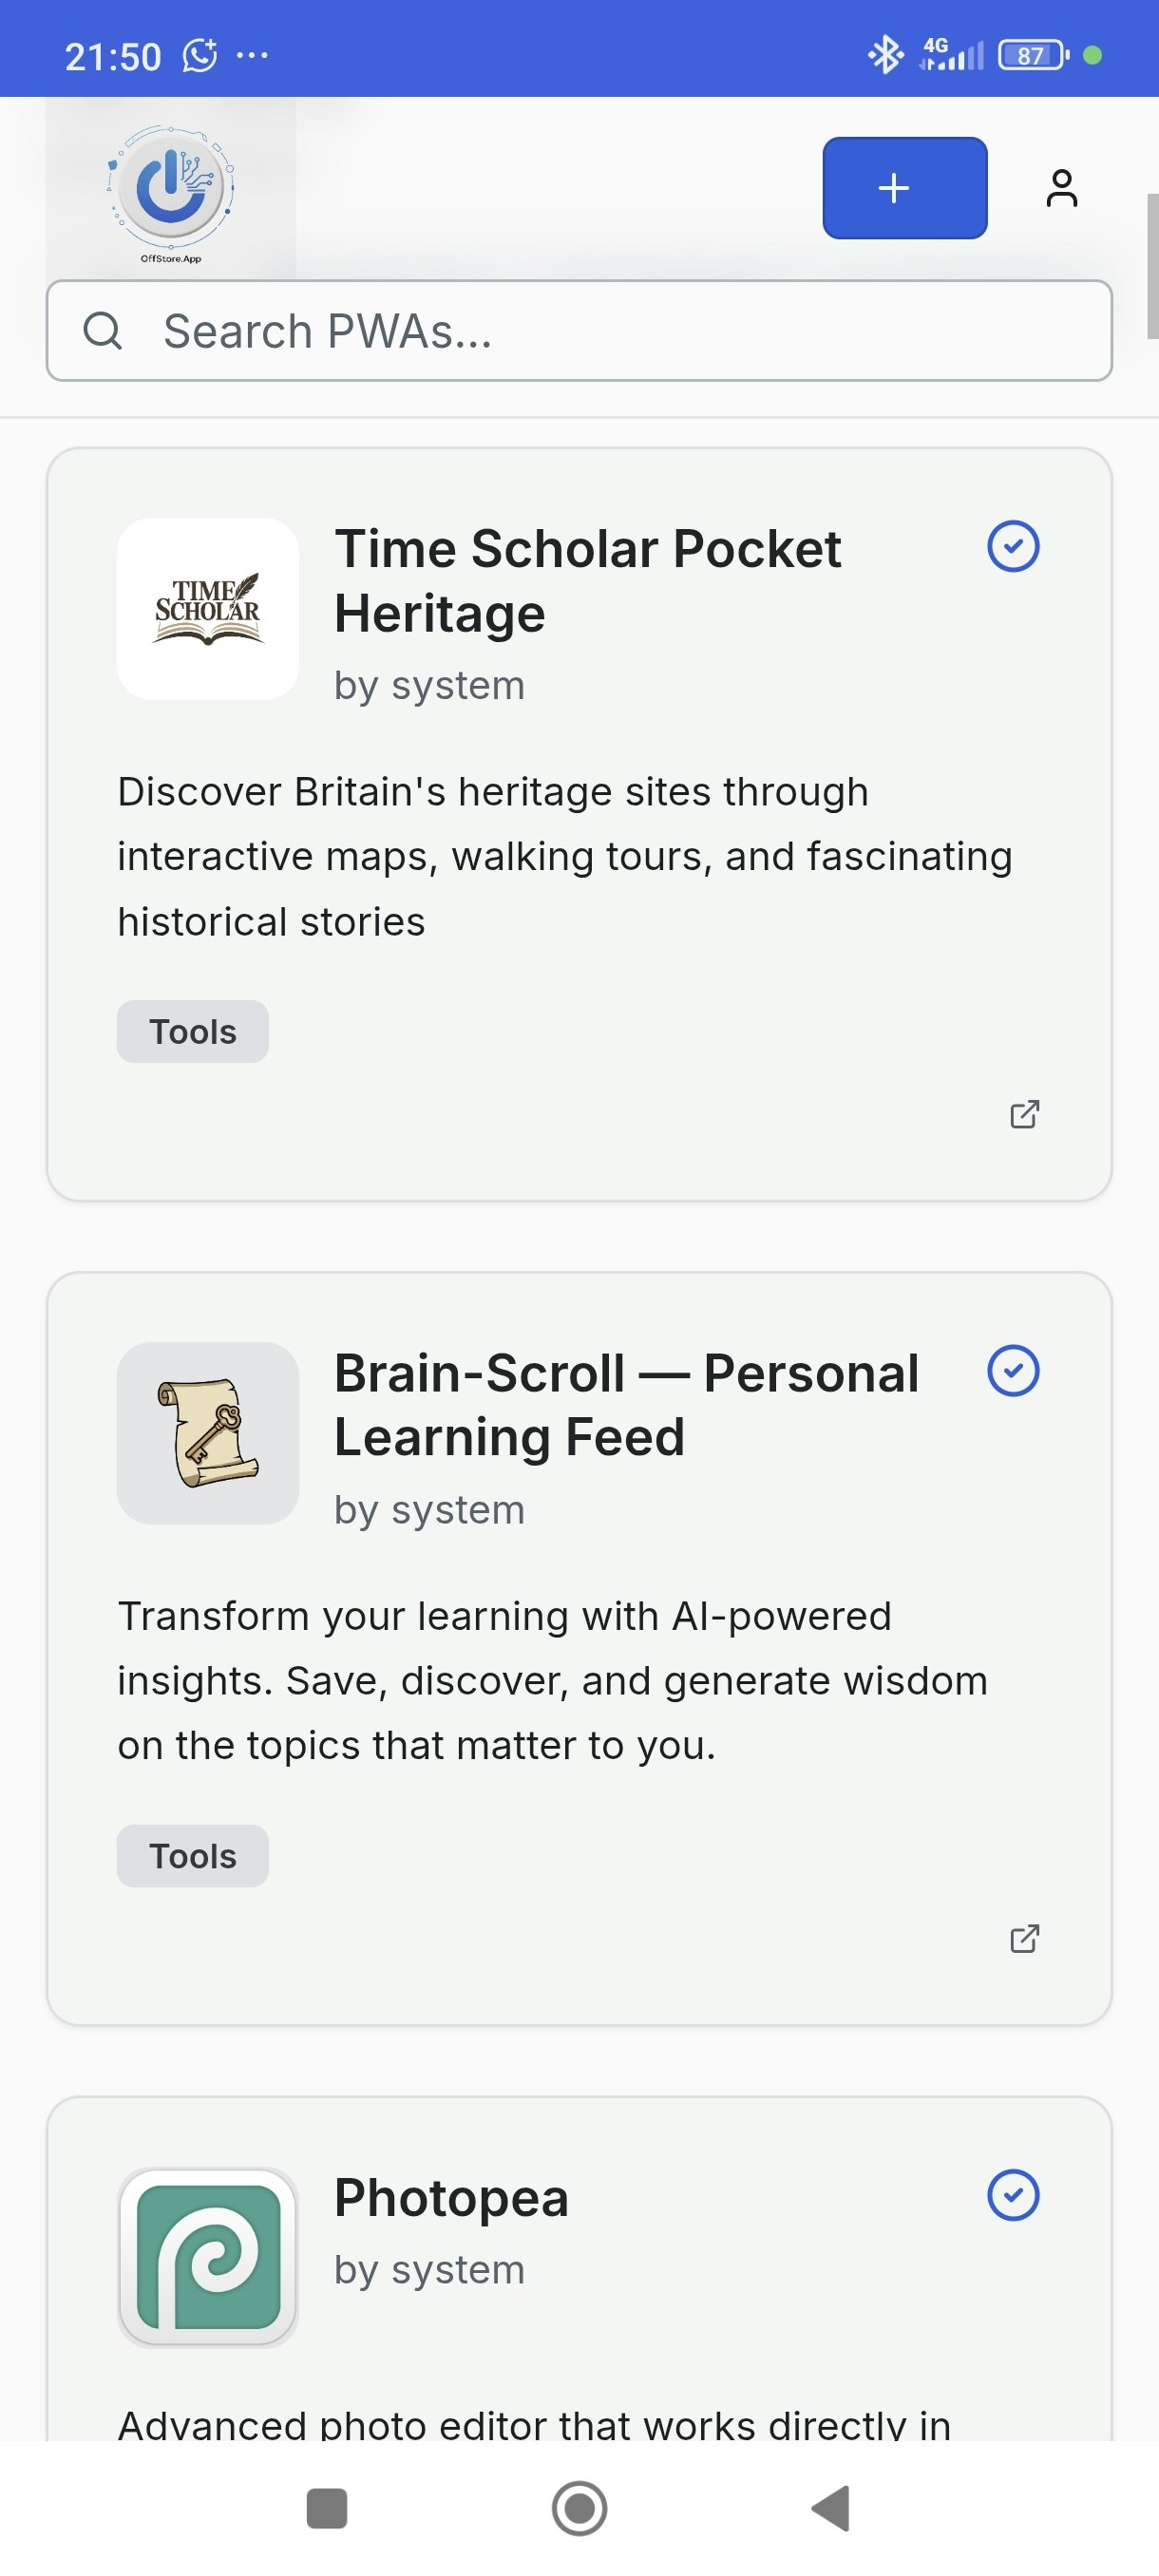Screen dimensions: 1159x2576
Task: Tap the search magnifier icon
Action: click(104, 330)
